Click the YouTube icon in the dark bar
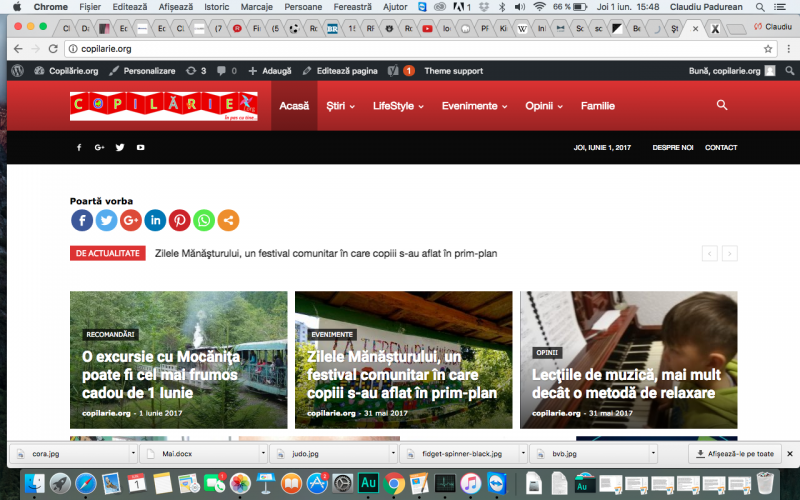This screenshot has width=800, height=500. tap(141, 148)
